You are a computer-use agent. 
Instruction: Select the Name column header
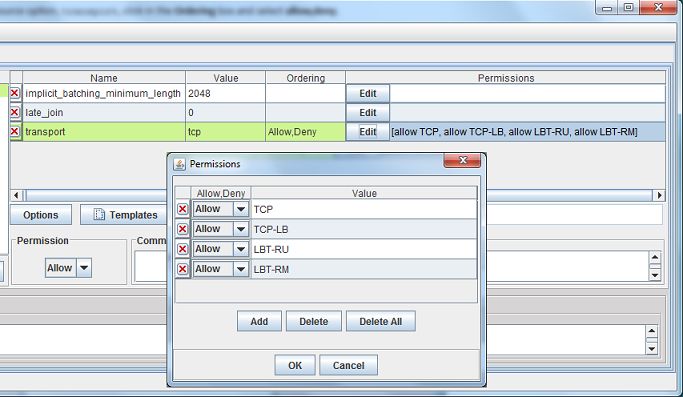click(x=104, y=78)
